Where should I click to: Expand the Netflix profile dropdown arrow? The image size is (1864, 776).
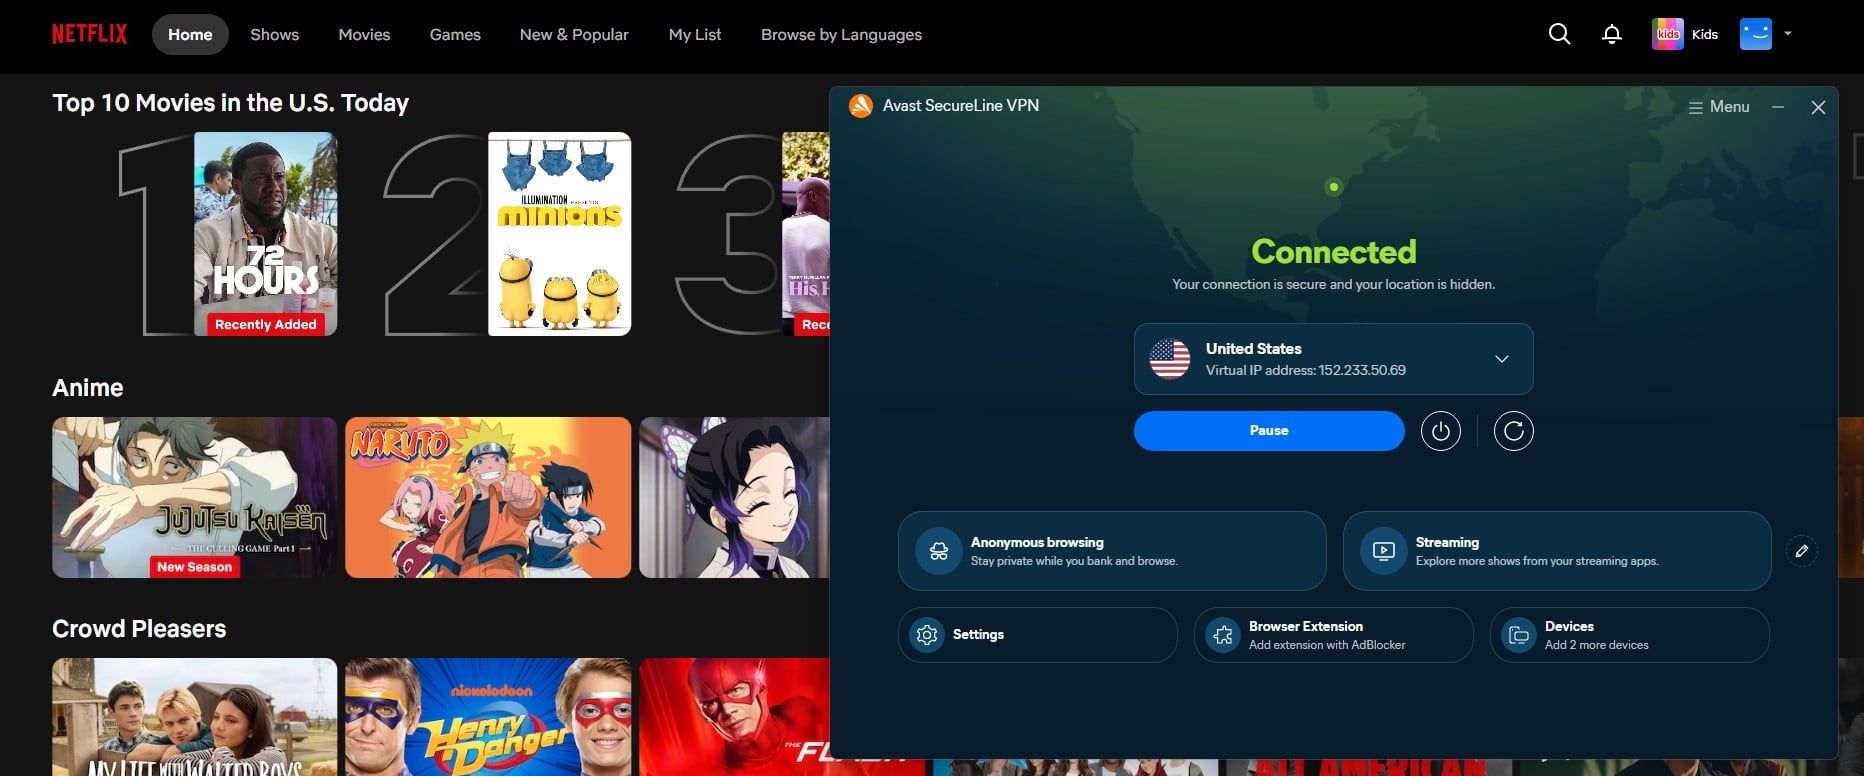pyautogui.click(x=1788, y=34)
